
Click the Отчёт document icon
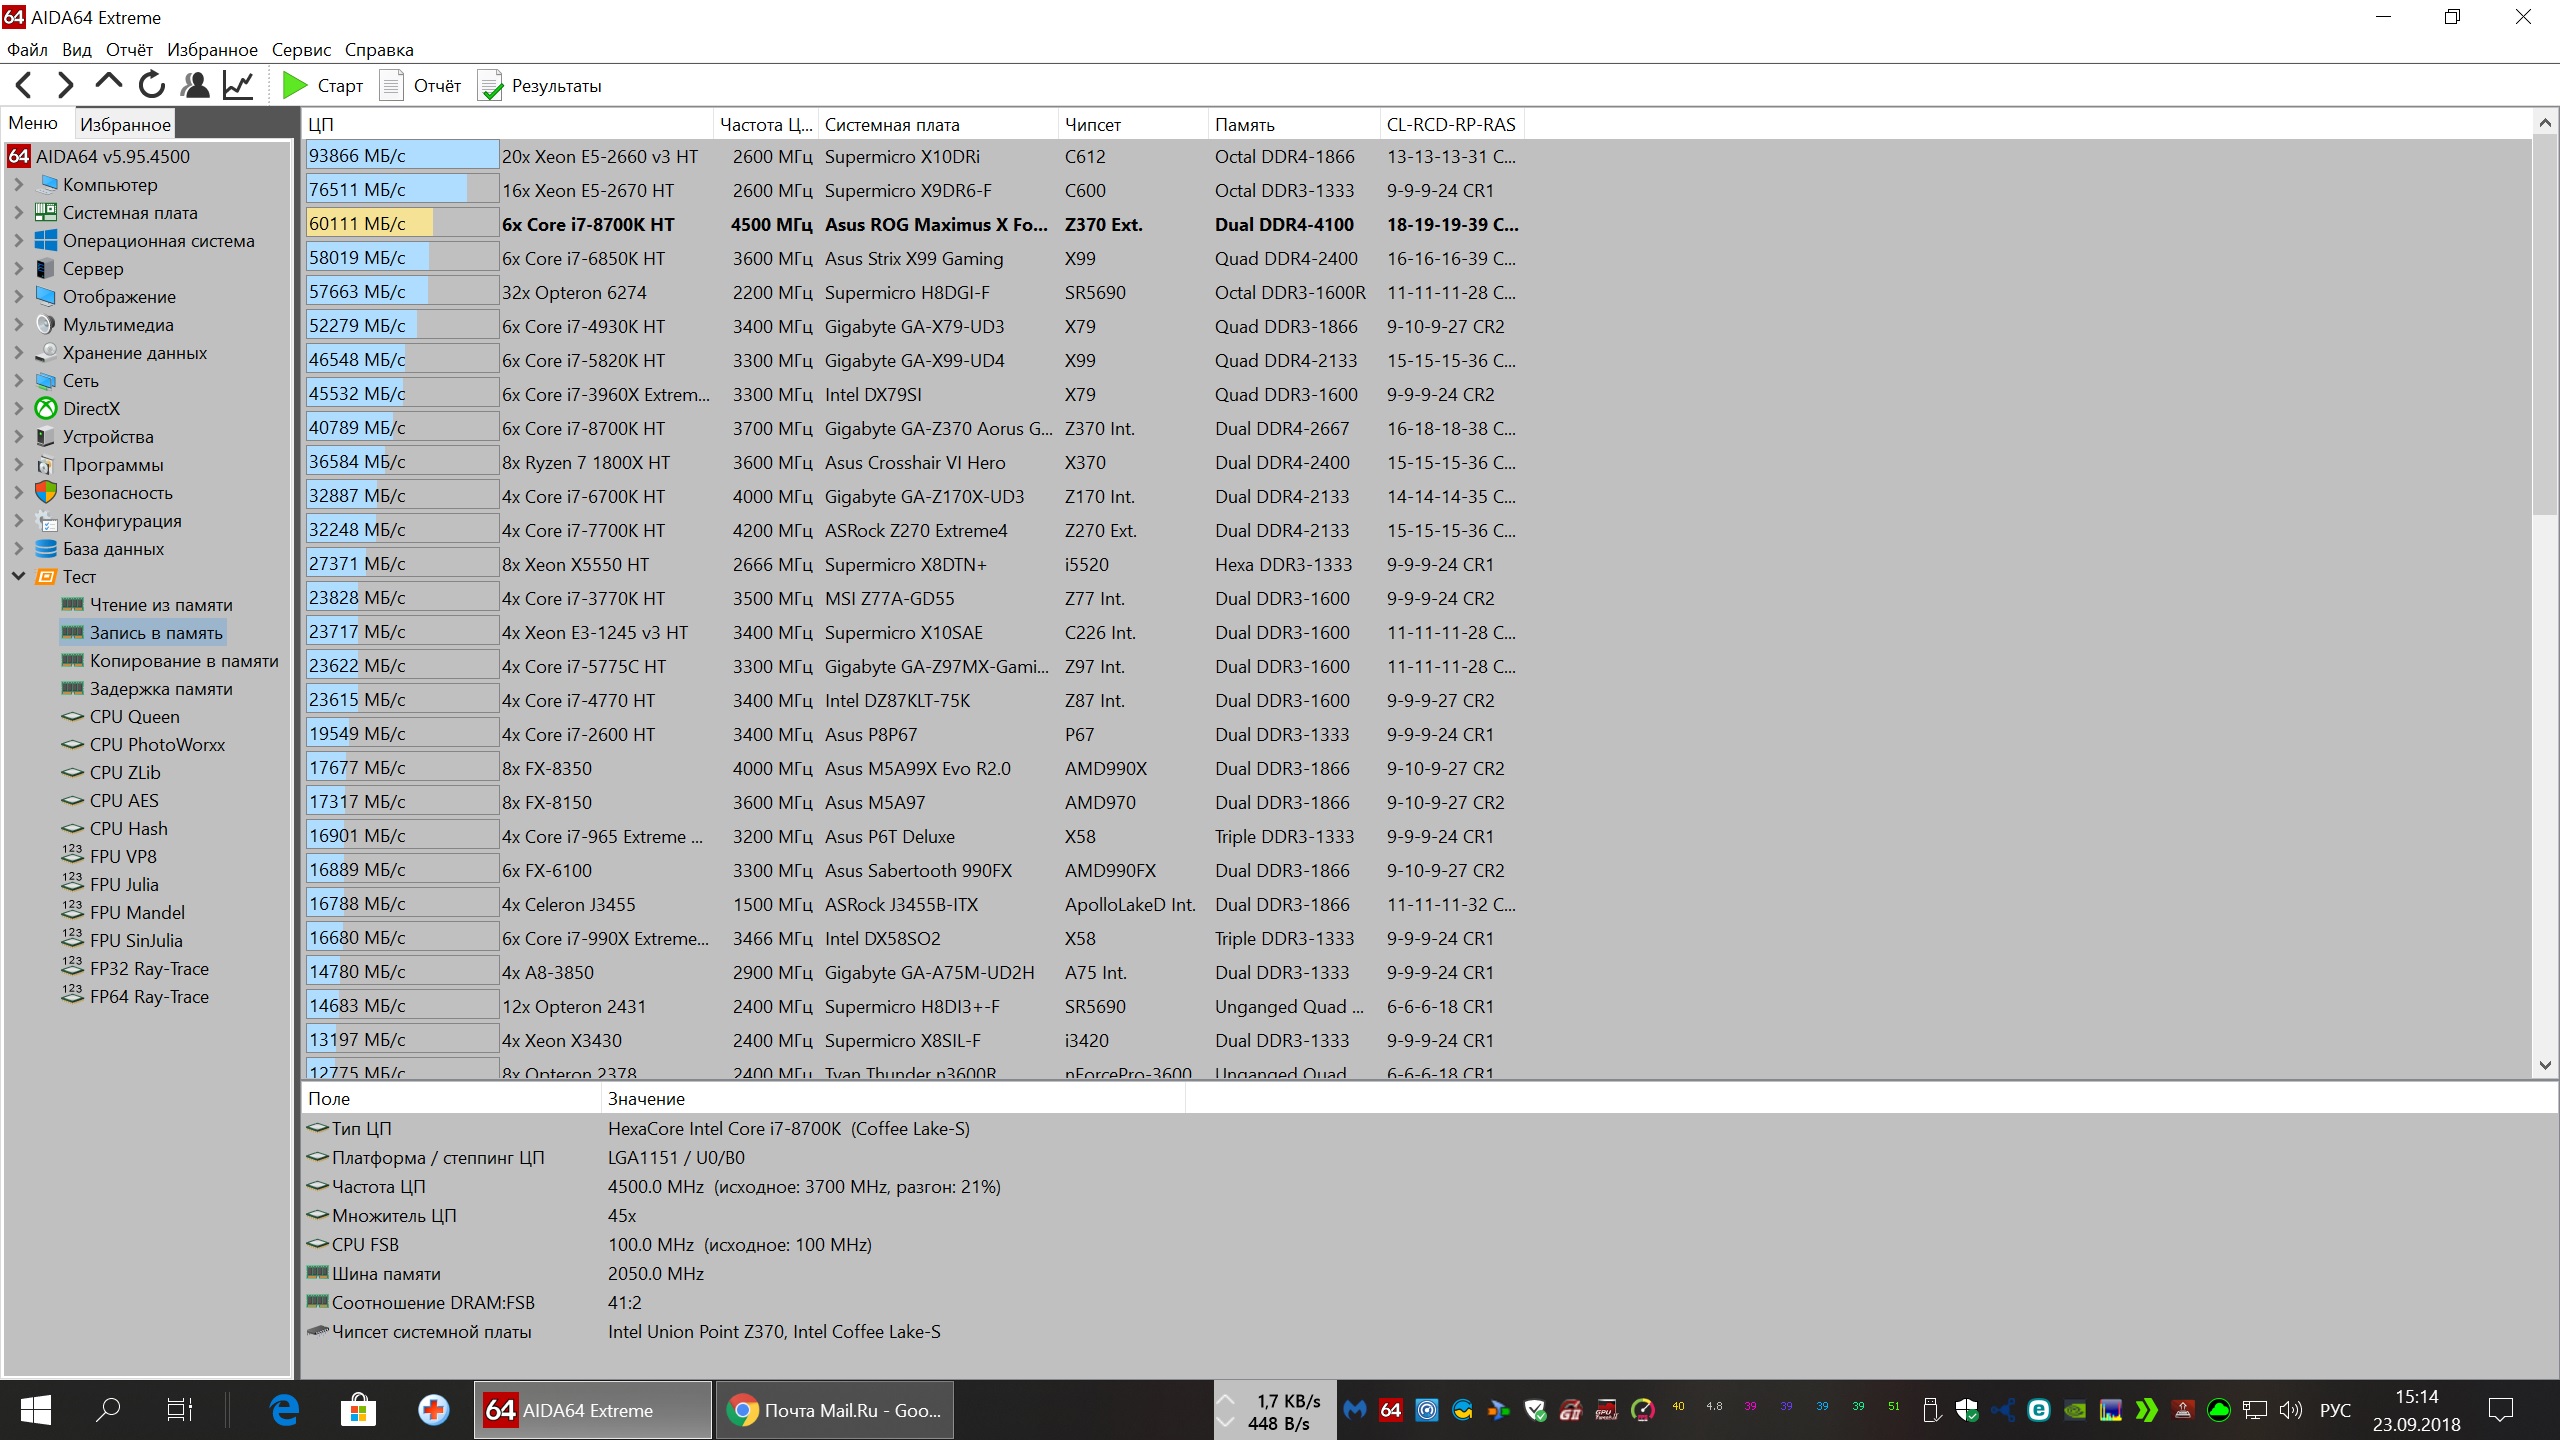(392, 86)
